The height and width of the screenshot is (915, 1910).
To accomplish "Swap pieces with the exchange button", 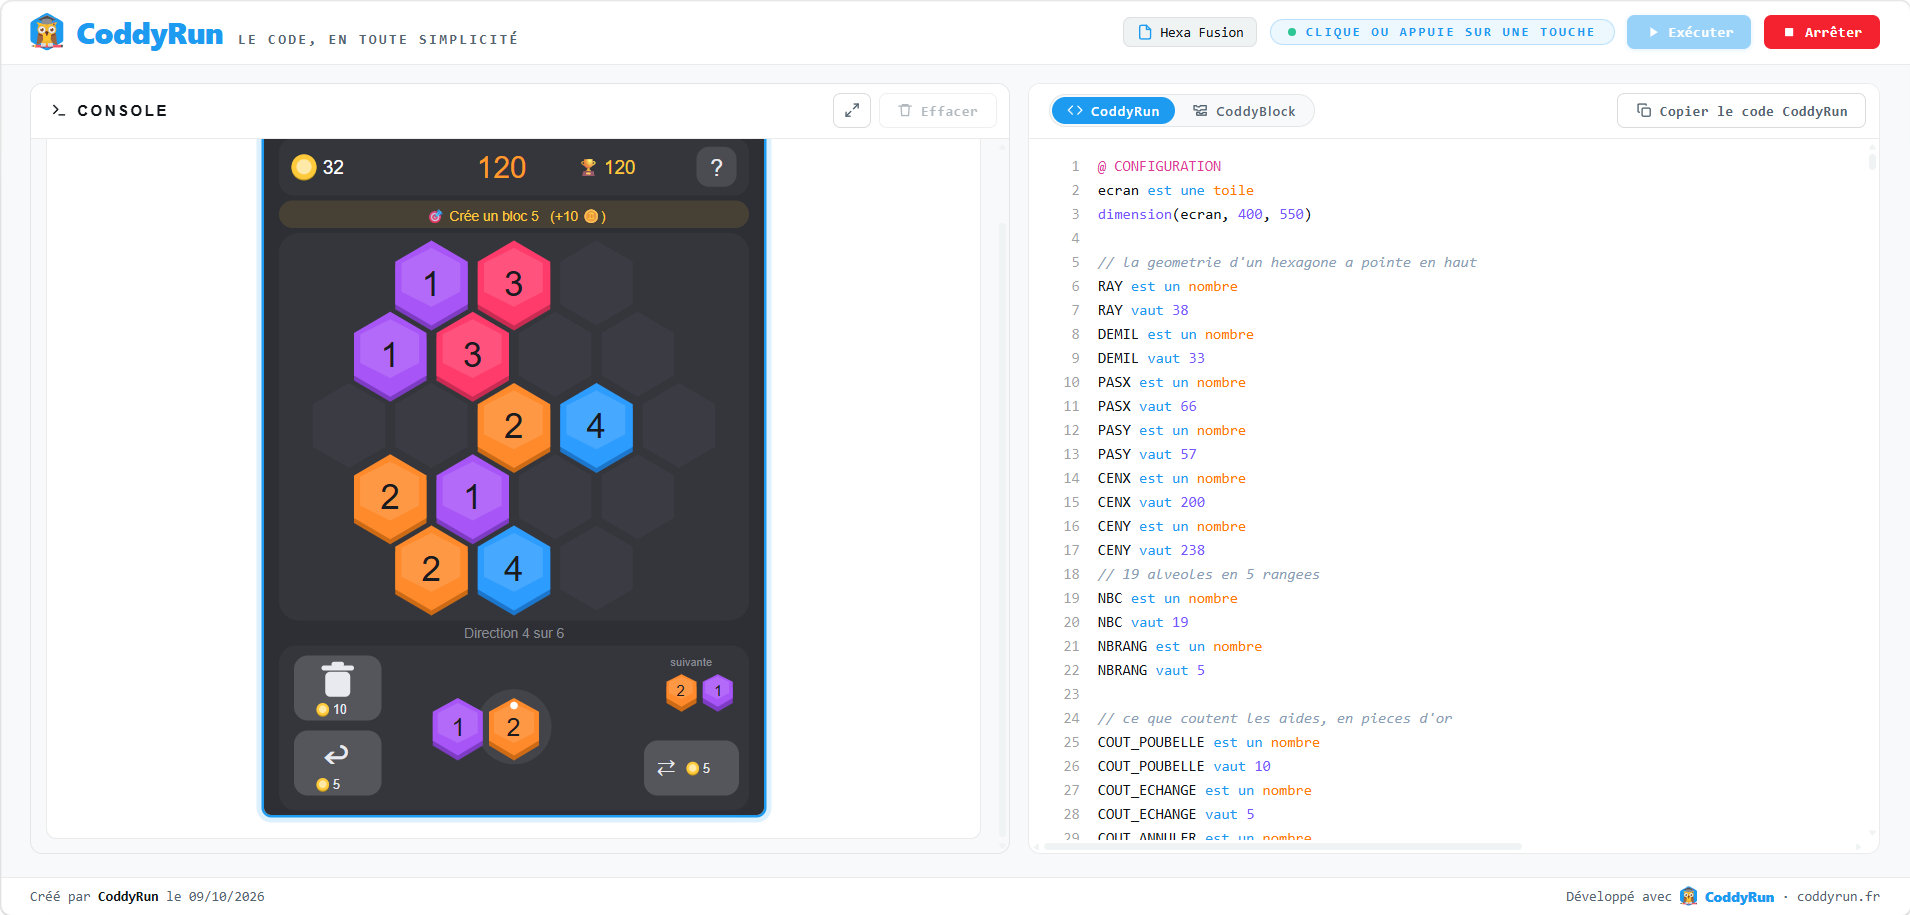I will pos(691,768).
